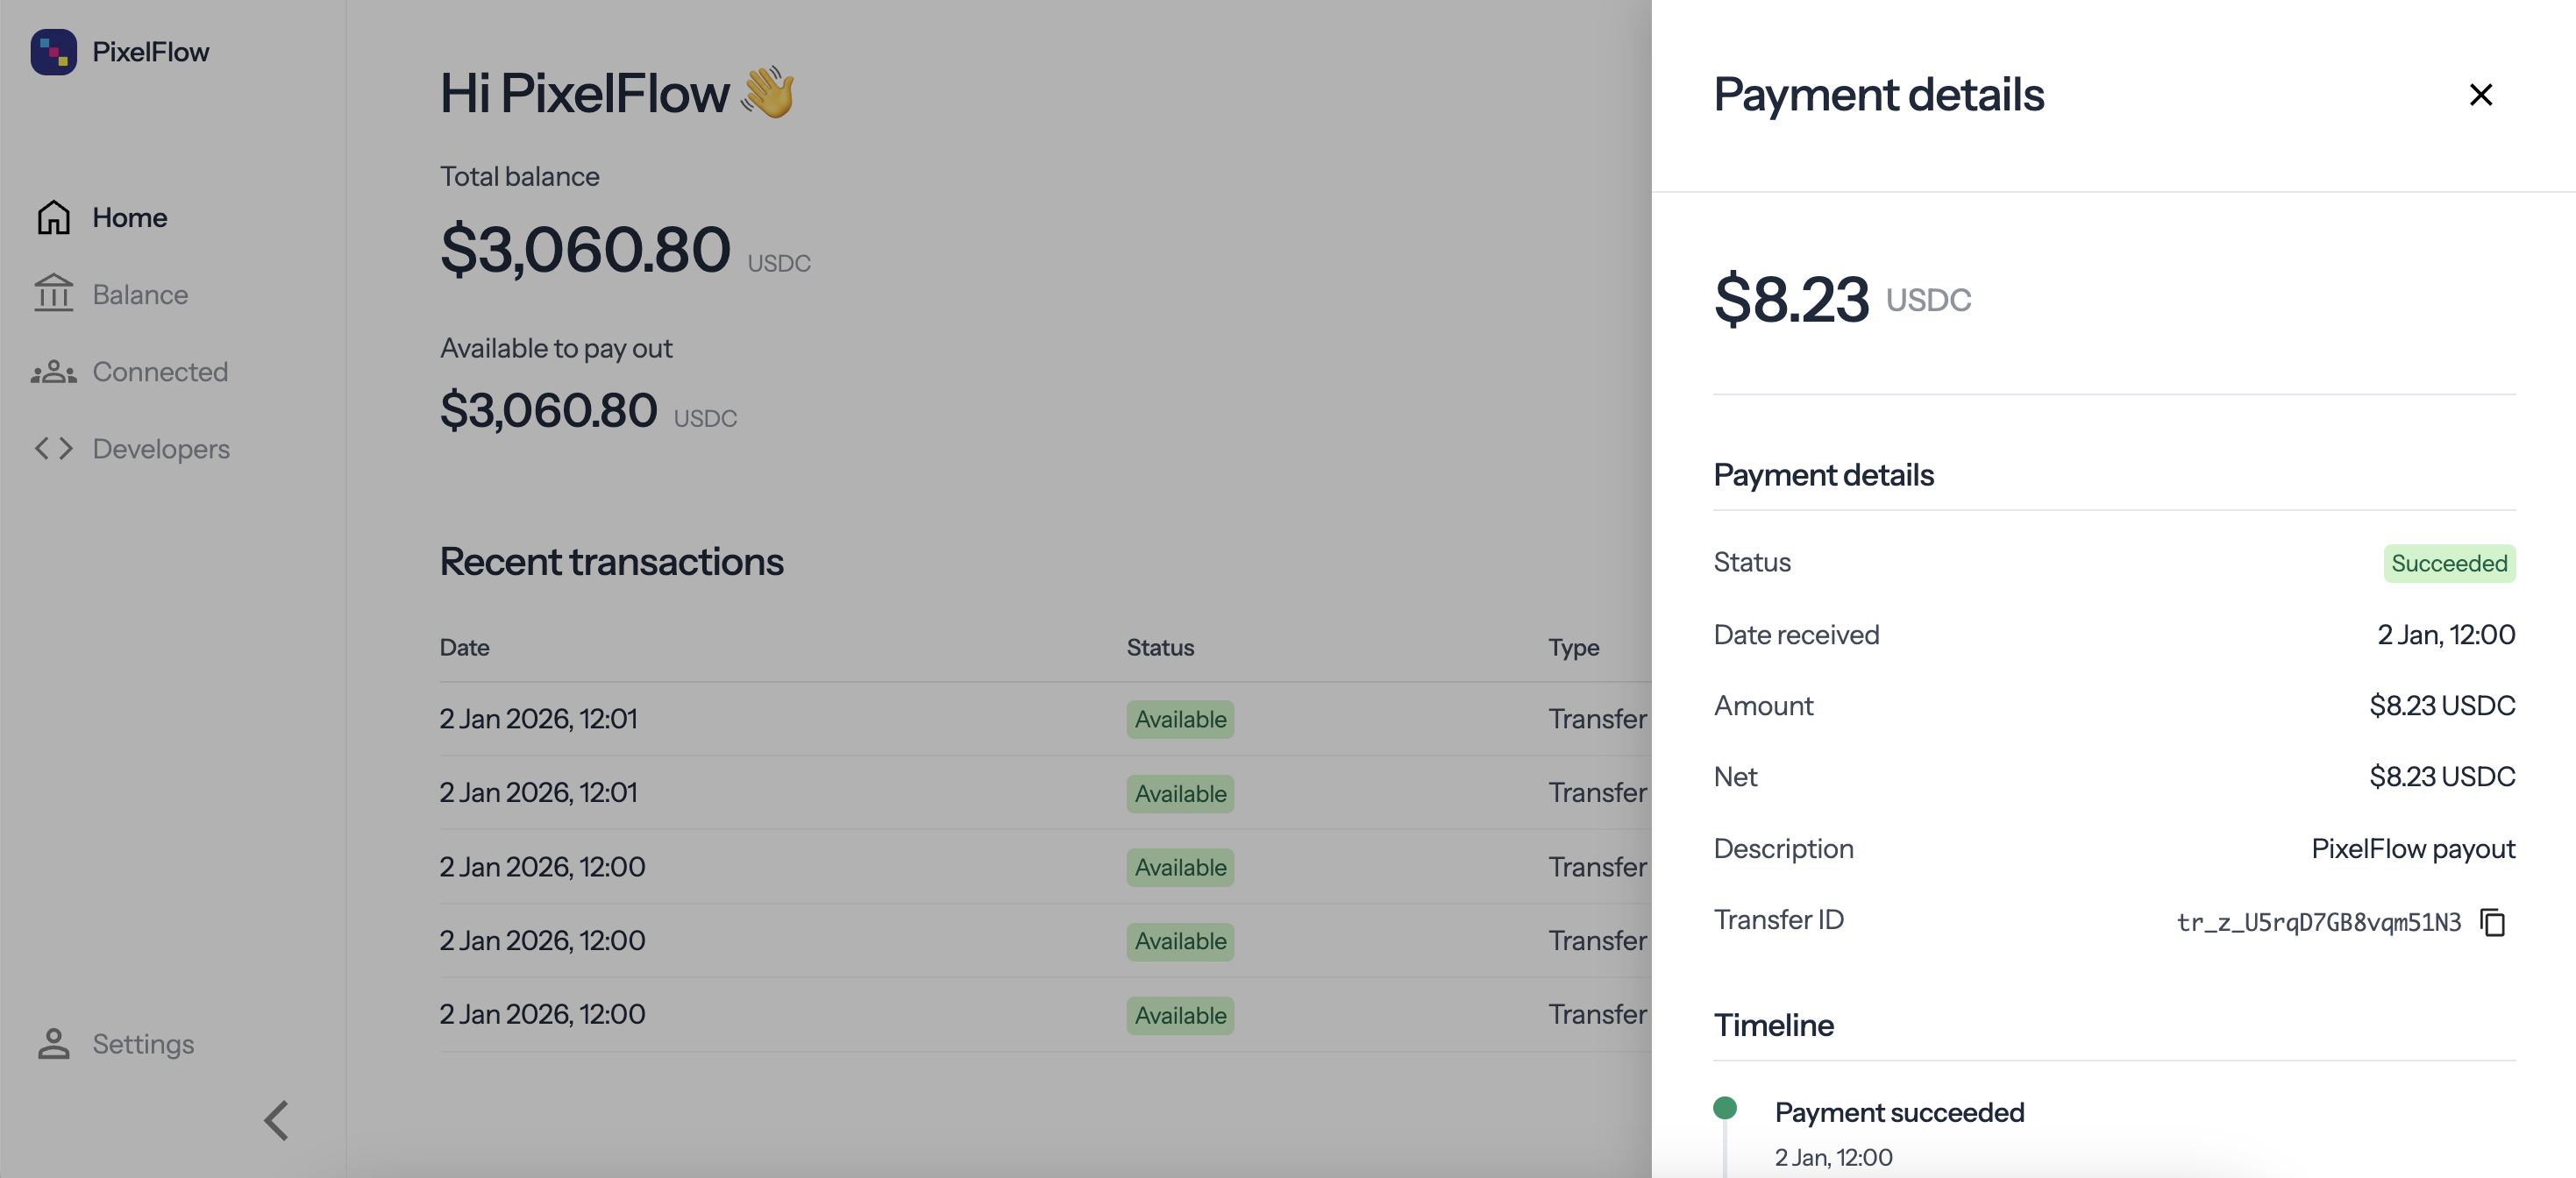Select the Home icon in the sidebar
2576x1178 pixels.
53,217
